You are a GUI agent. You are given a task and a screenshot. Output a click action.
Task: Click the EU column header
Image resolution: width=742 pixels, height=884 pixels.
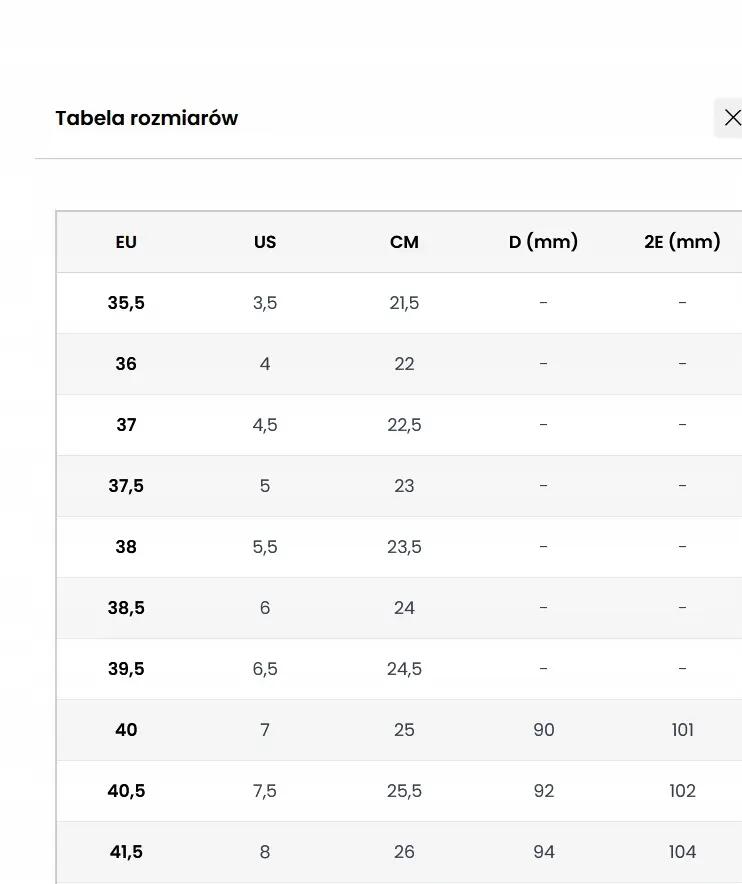pos(126,242)
